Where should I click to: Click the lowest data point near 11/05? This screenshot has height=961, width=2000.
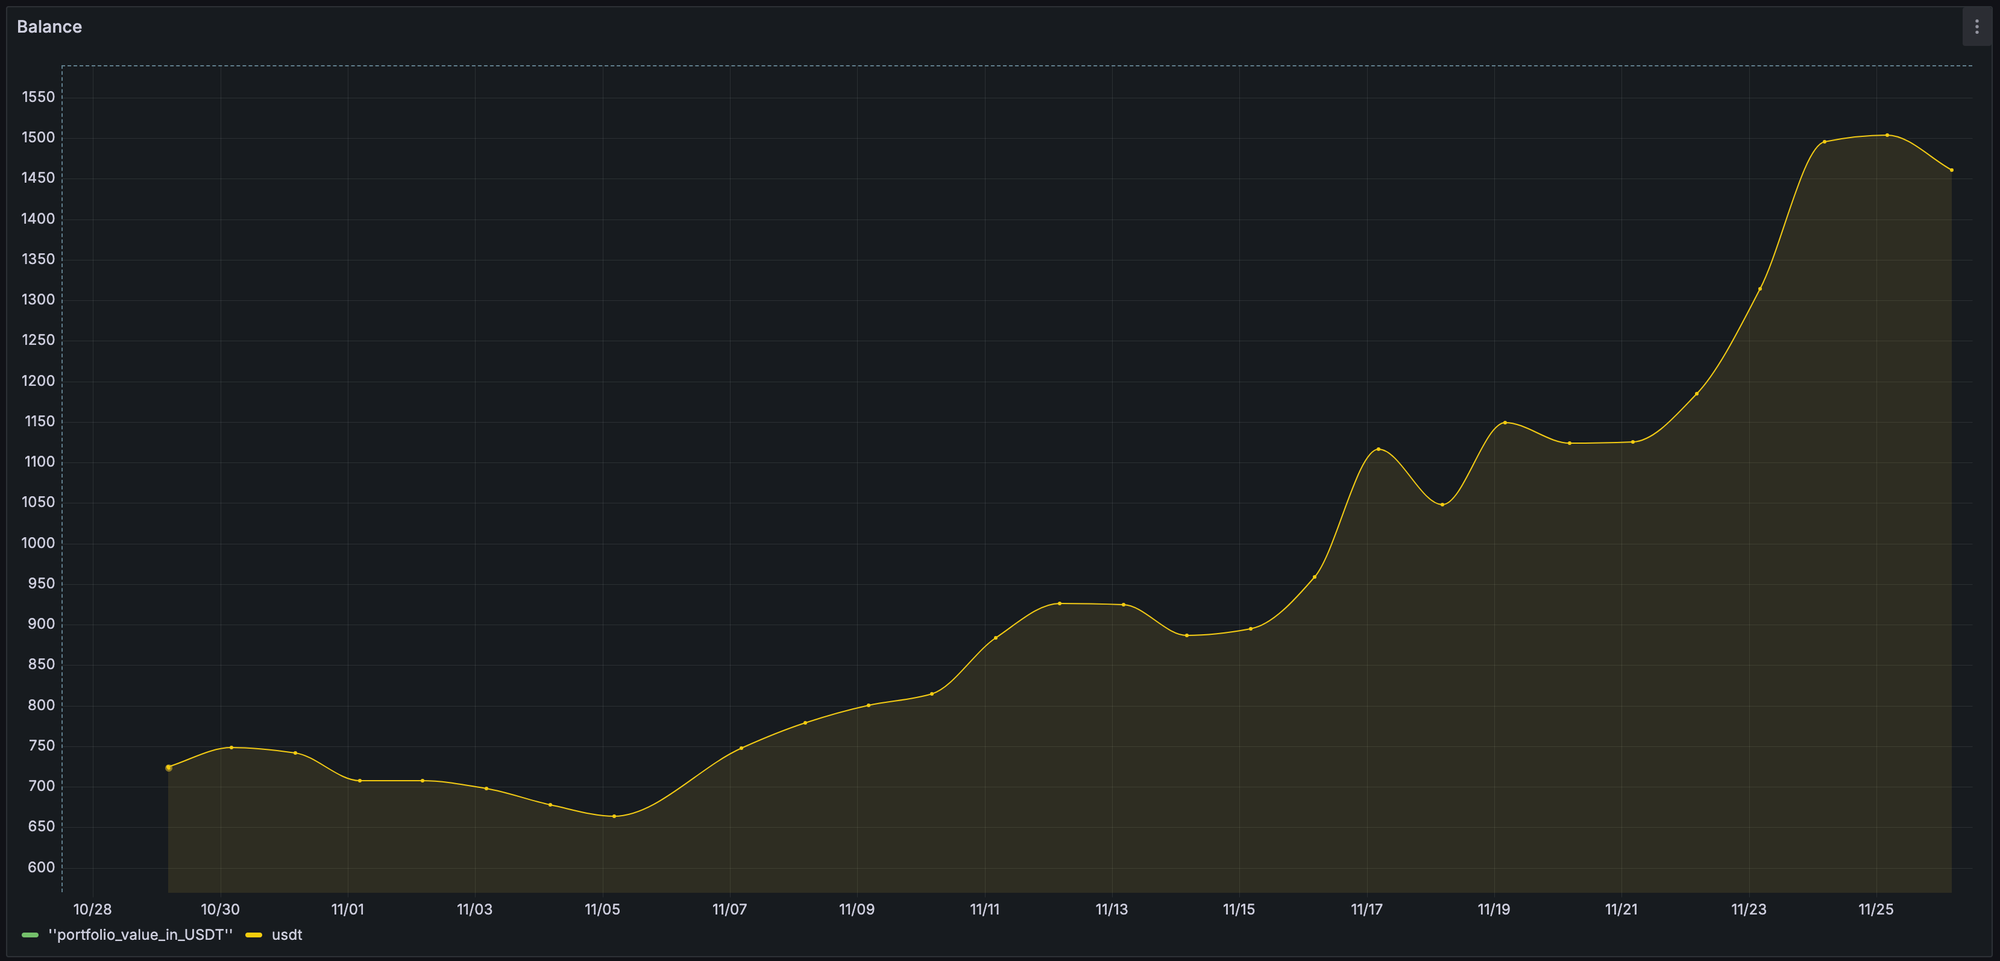(614, 816)
